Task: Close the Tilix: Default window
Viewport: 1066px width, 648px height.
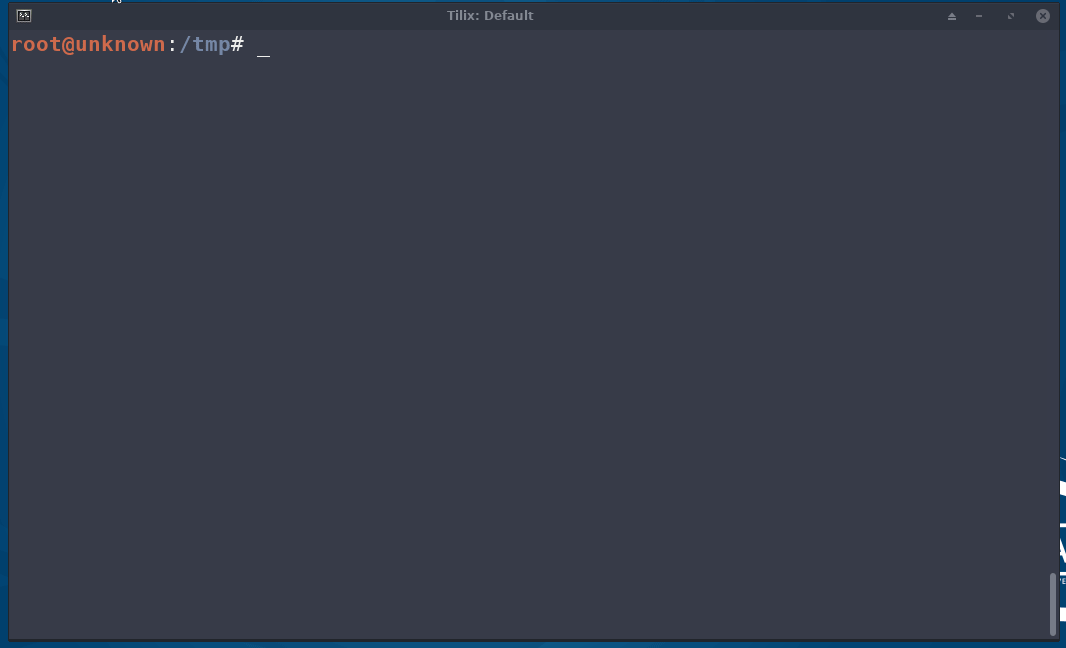Action: (1043, 16)
